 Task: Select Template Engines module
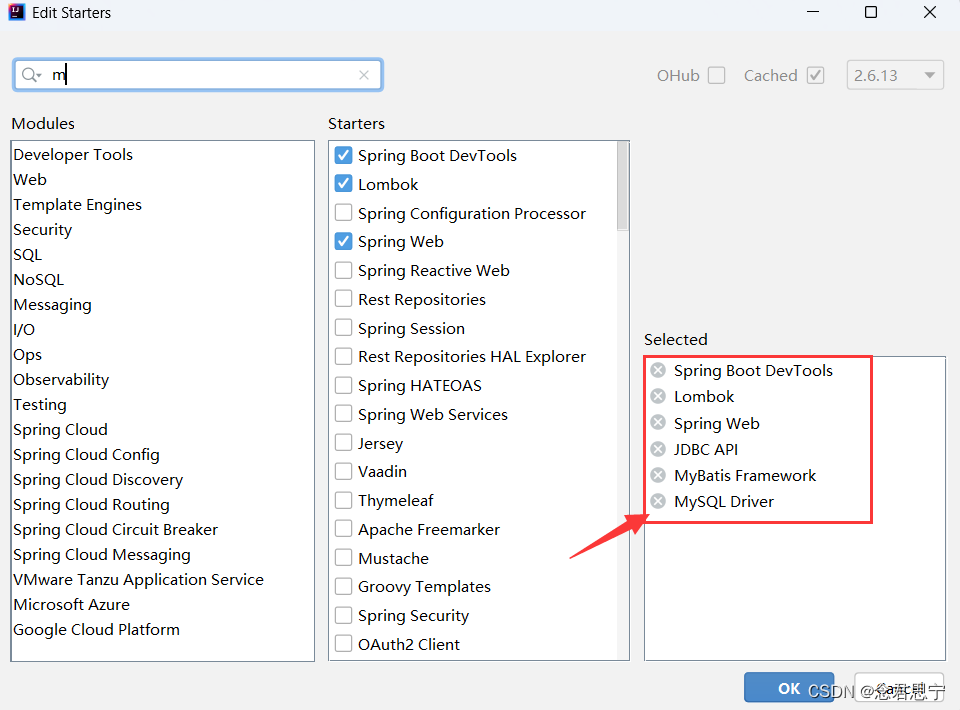click(77, 204)
